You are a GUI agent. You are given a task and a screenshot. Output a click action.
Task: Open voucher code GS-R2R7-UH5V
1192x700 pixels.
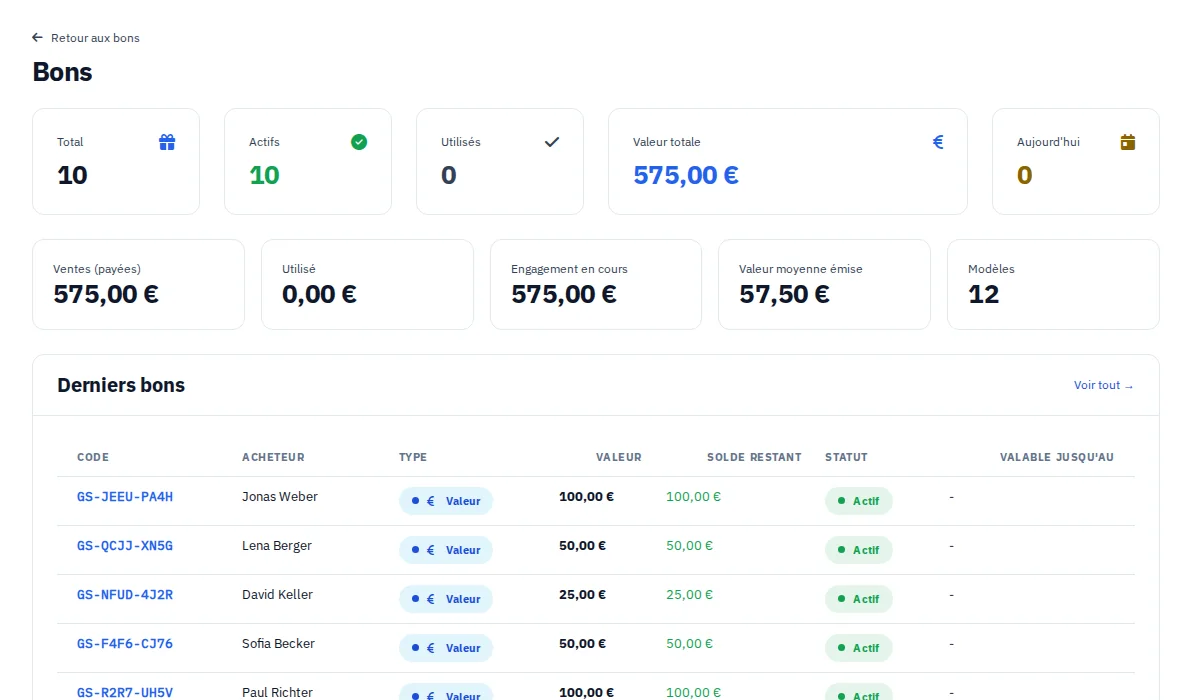[x=125, y=692]
